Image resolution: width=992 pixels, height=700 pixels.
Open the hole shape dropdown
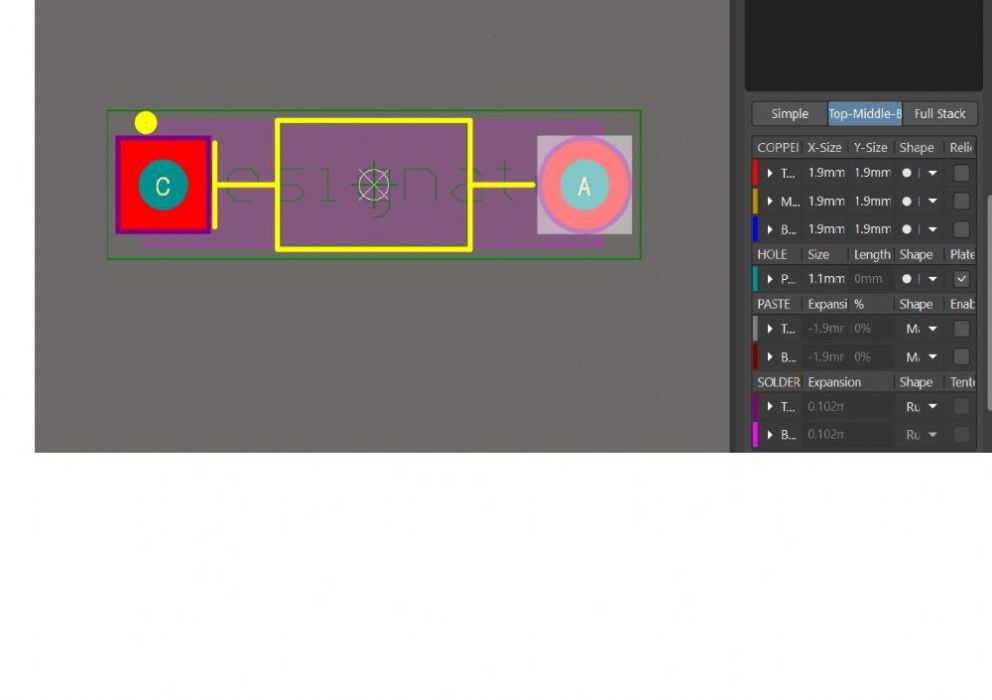coord(932,279)
